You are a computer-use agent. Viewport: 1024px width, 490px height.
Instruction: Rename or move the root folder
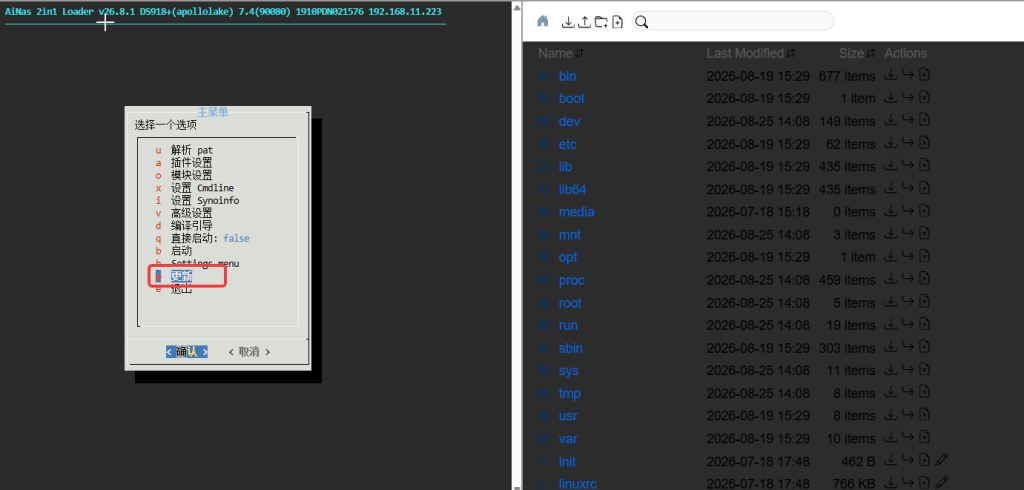(908, 301)
